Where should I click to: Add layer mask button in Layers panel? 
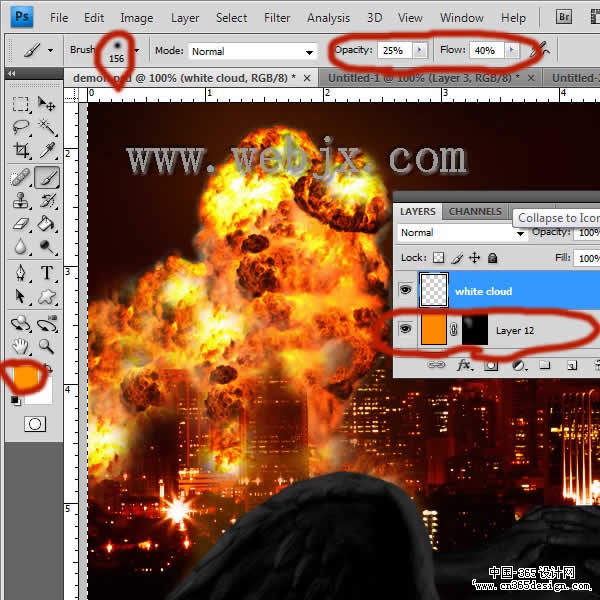coord(491,365)
